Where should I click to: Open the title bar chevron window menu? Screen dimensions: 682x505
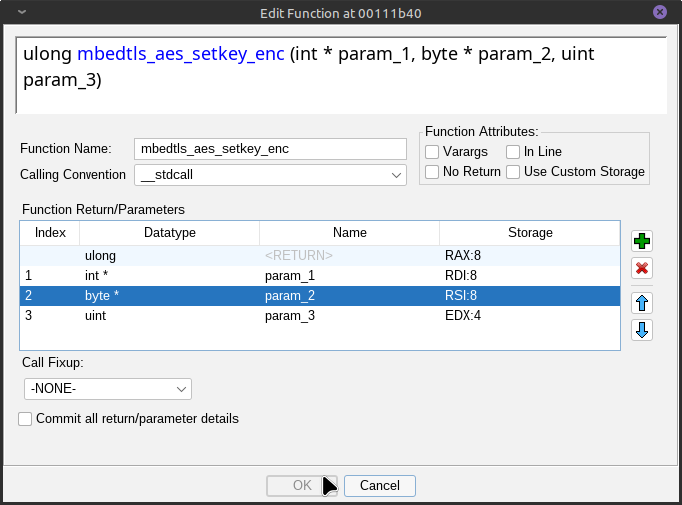[22, 12]
